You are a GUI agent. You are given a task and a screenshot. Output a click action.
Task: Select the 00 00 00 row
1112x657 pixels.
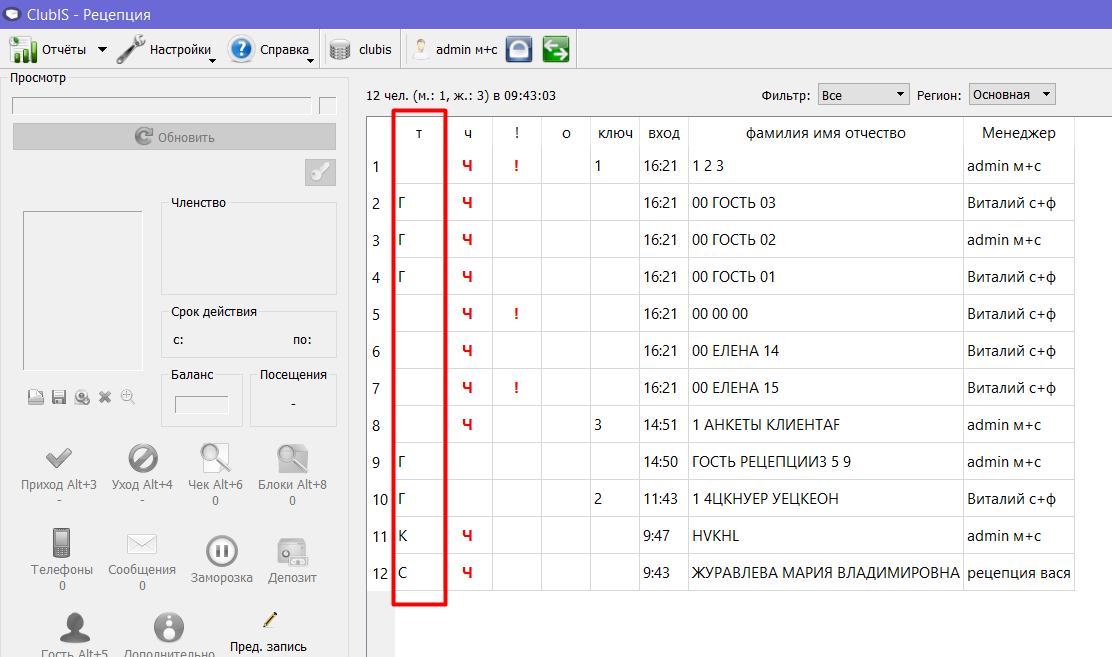click(x=721, y=314)
